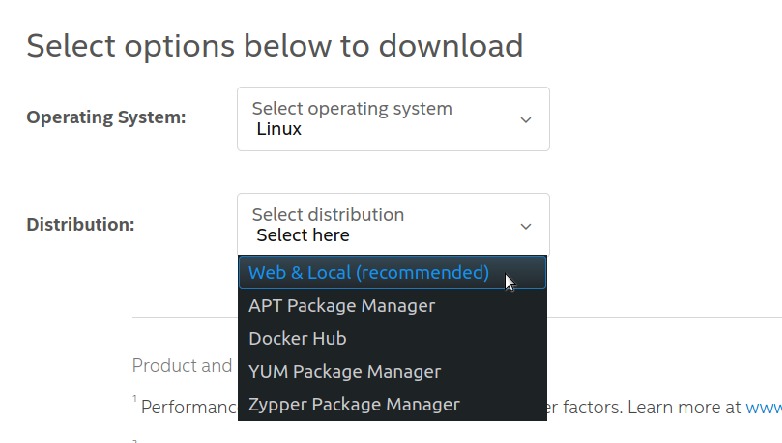Select YUM Package Manager option
Image resolution: width=782 pixels, height=443 pixels.
tap(344, 371)
